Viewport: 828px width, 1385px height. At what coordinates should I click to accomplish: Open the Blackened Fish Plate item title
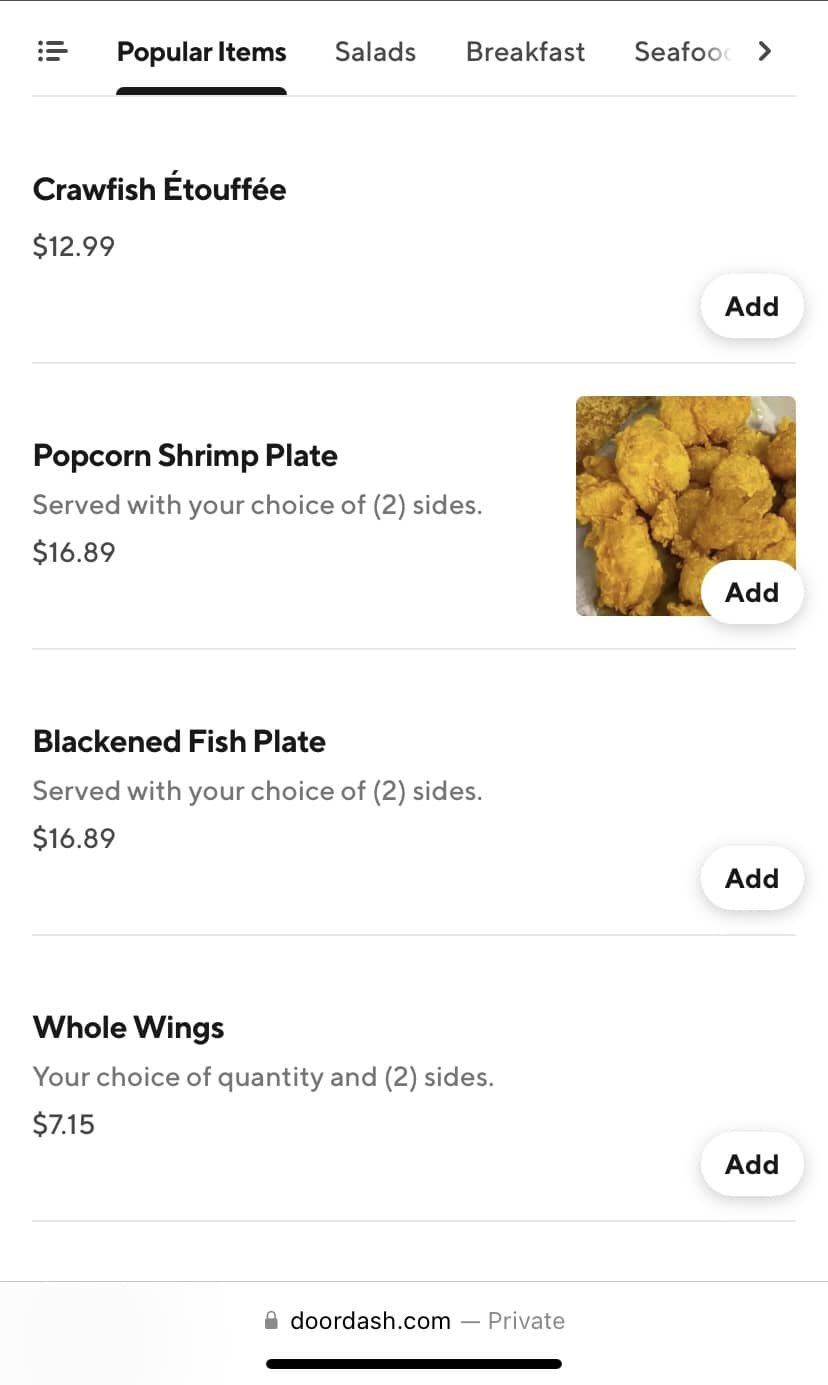tap(179, 741)
